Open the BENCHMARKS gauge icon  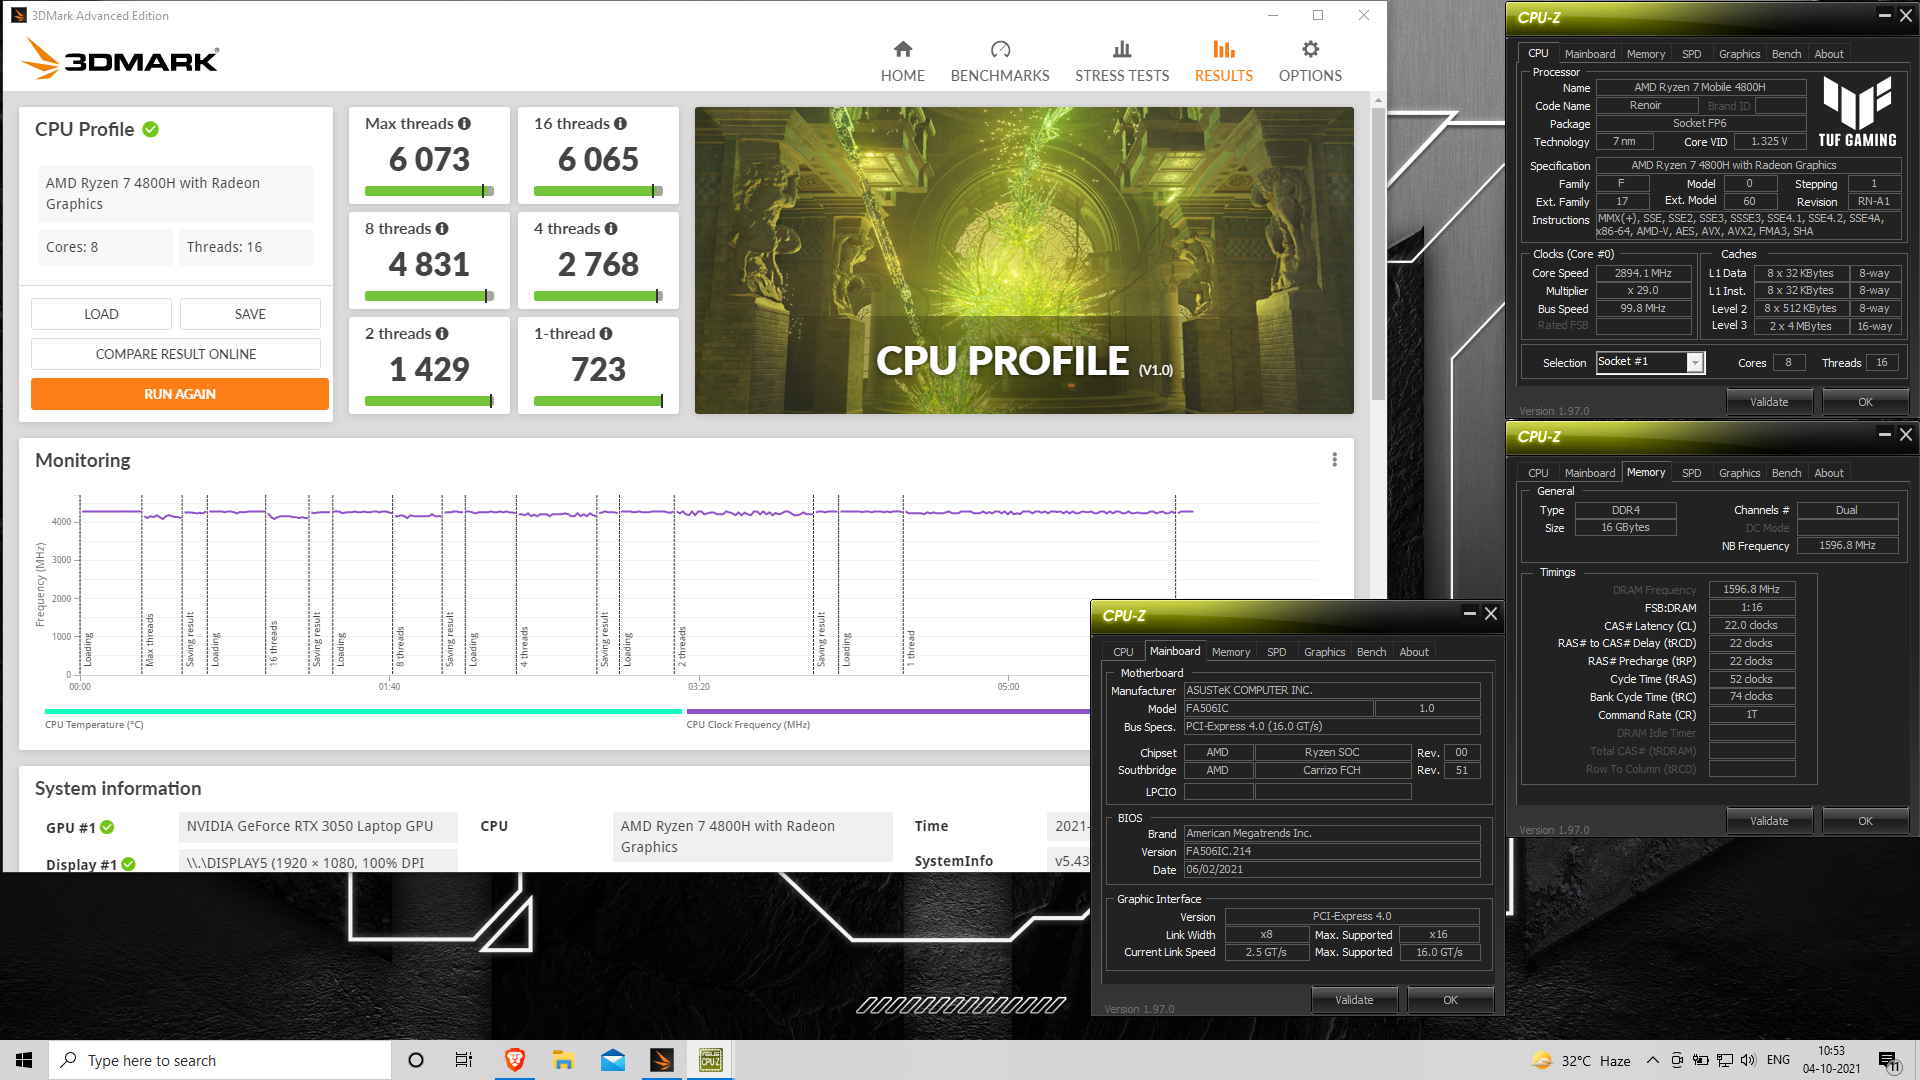(1000, 49)
